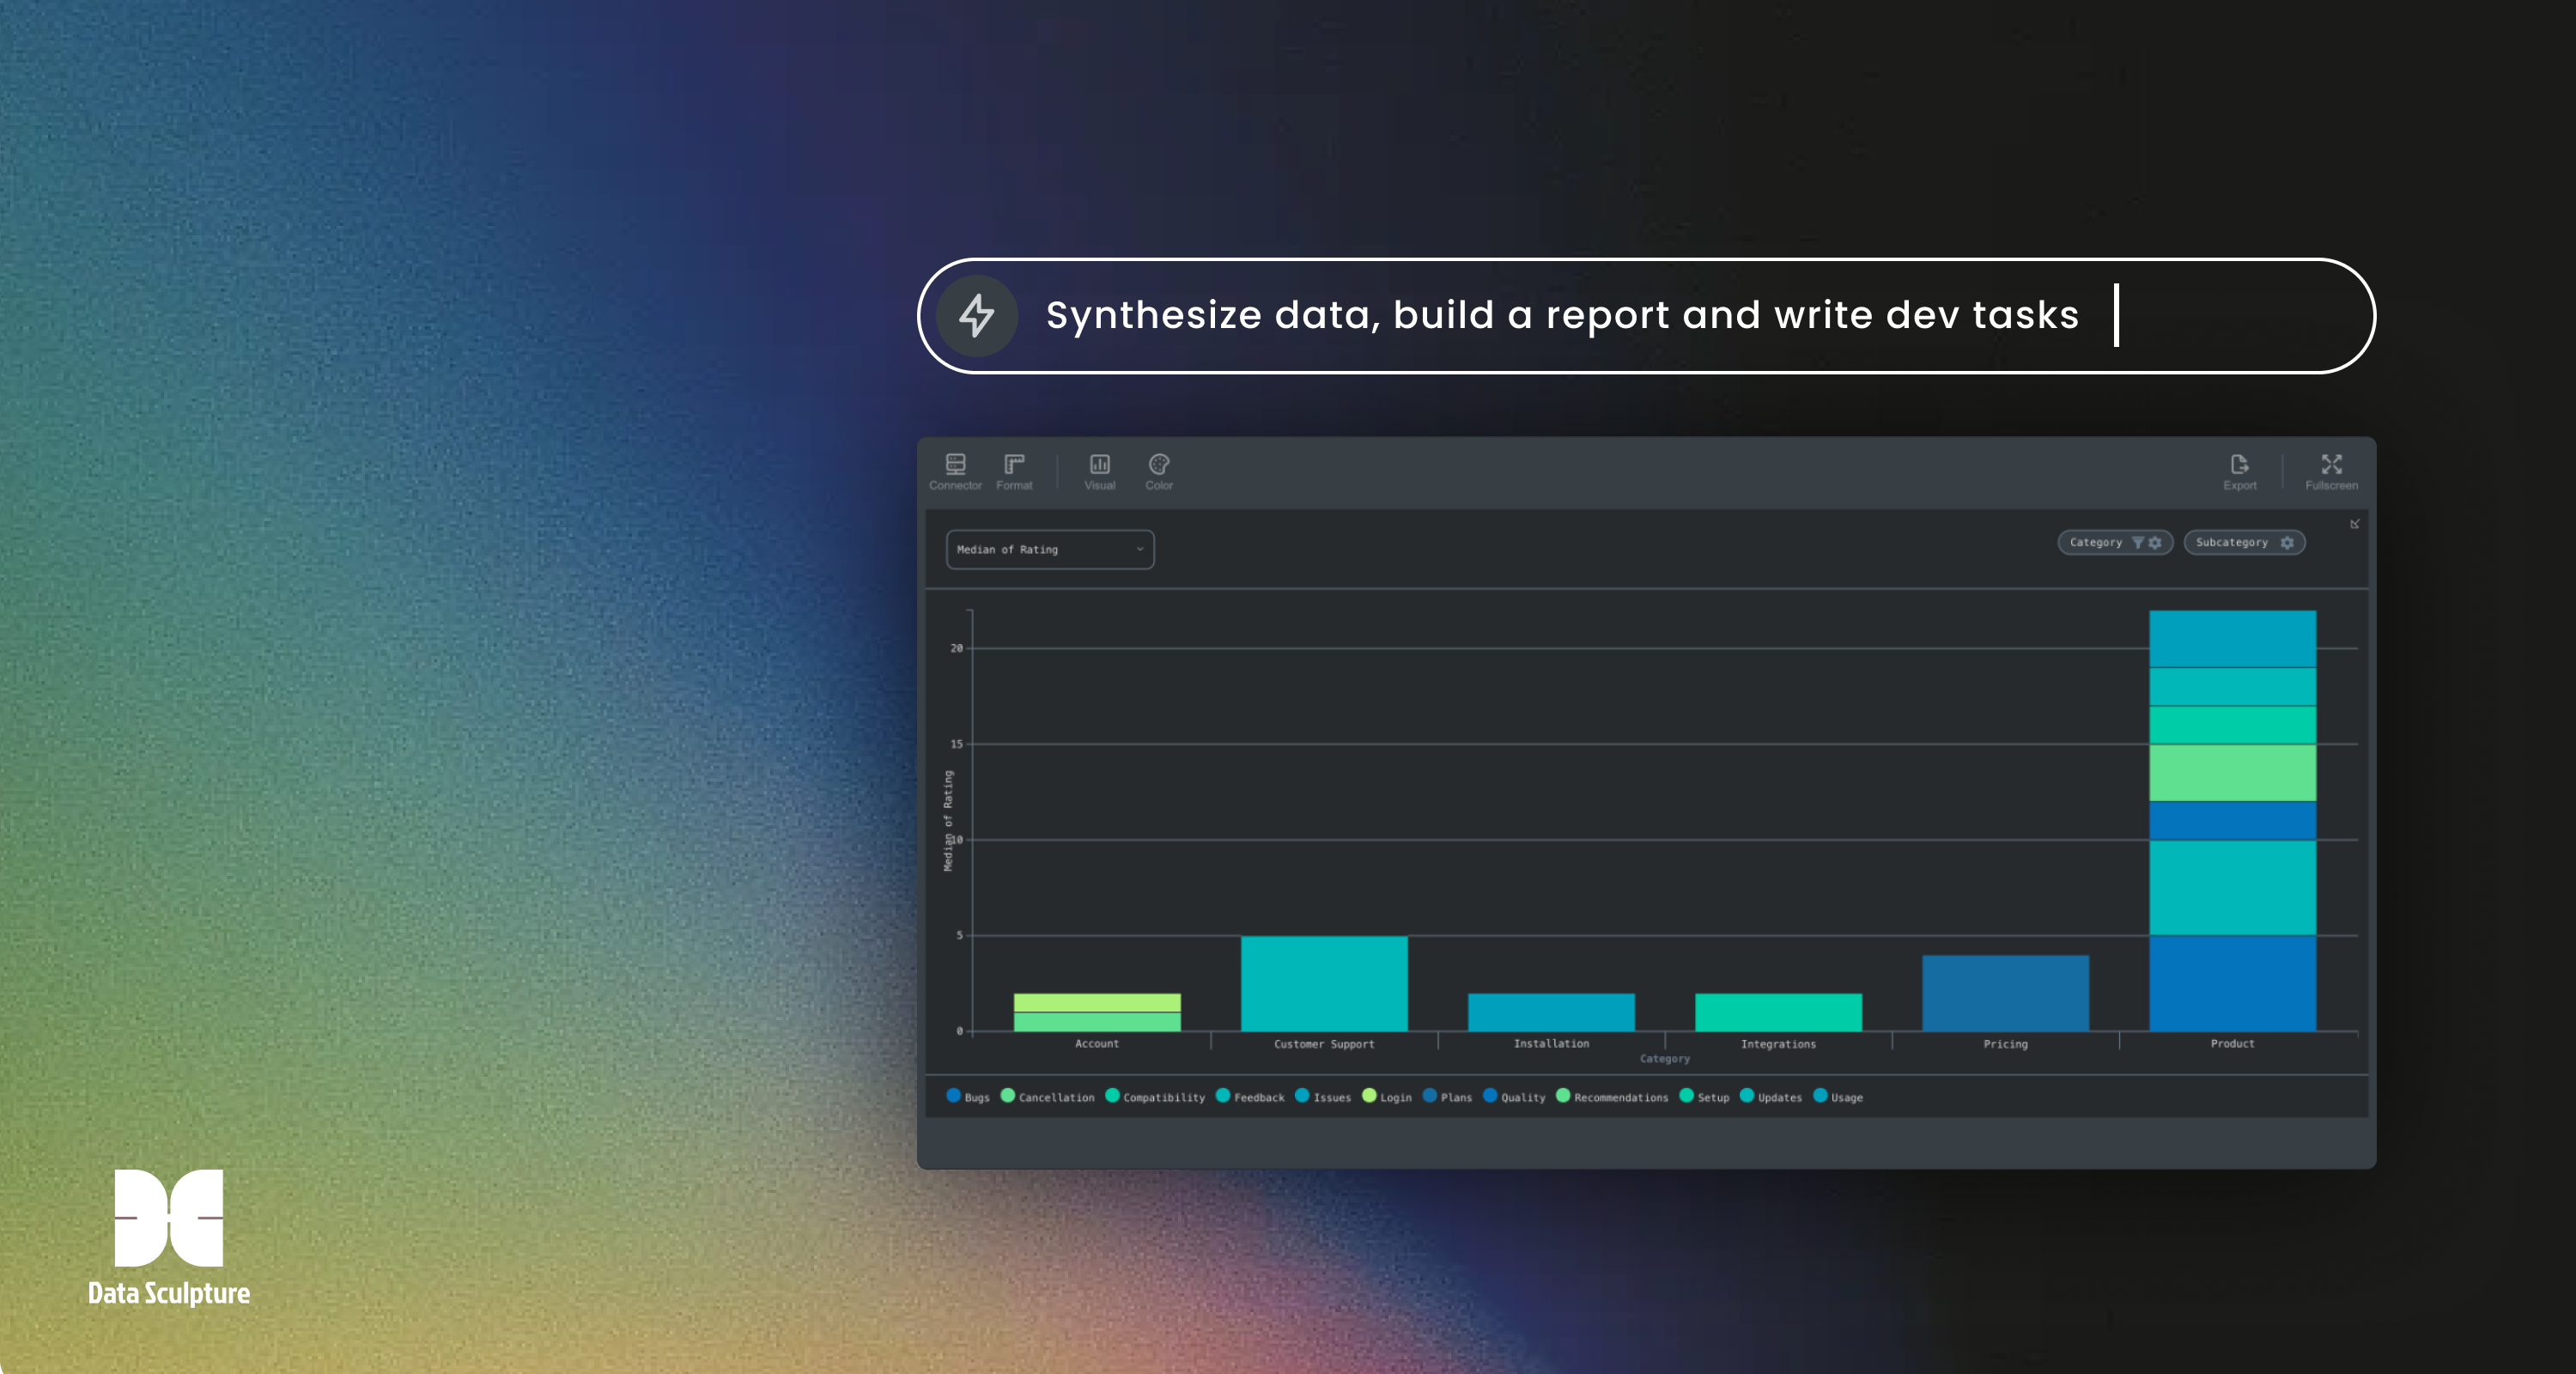This screenshot has width=2576, height=1374.
Task: Toggle the Compatibility legend entry
Action: coord(1155,1097)
